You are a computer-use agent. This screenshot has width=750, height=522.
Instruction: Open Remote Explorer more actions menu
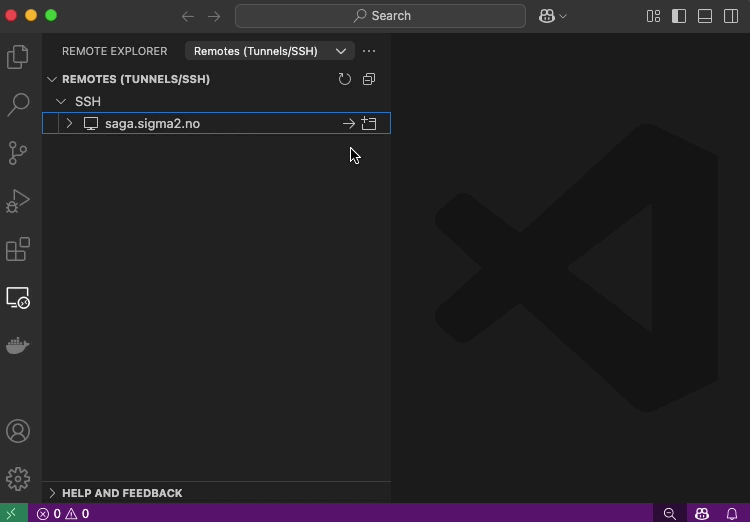(369, 51)
